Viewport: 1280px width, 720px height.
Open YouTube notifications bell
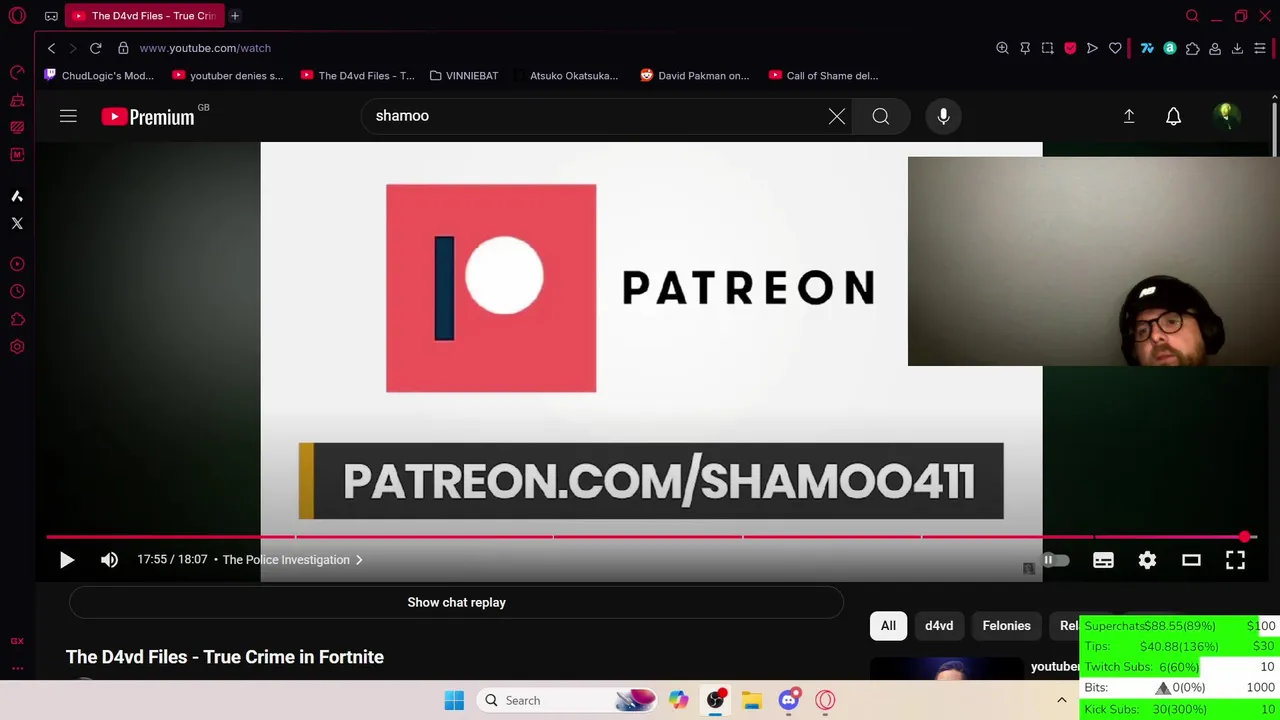click(x=1174, y=117)
